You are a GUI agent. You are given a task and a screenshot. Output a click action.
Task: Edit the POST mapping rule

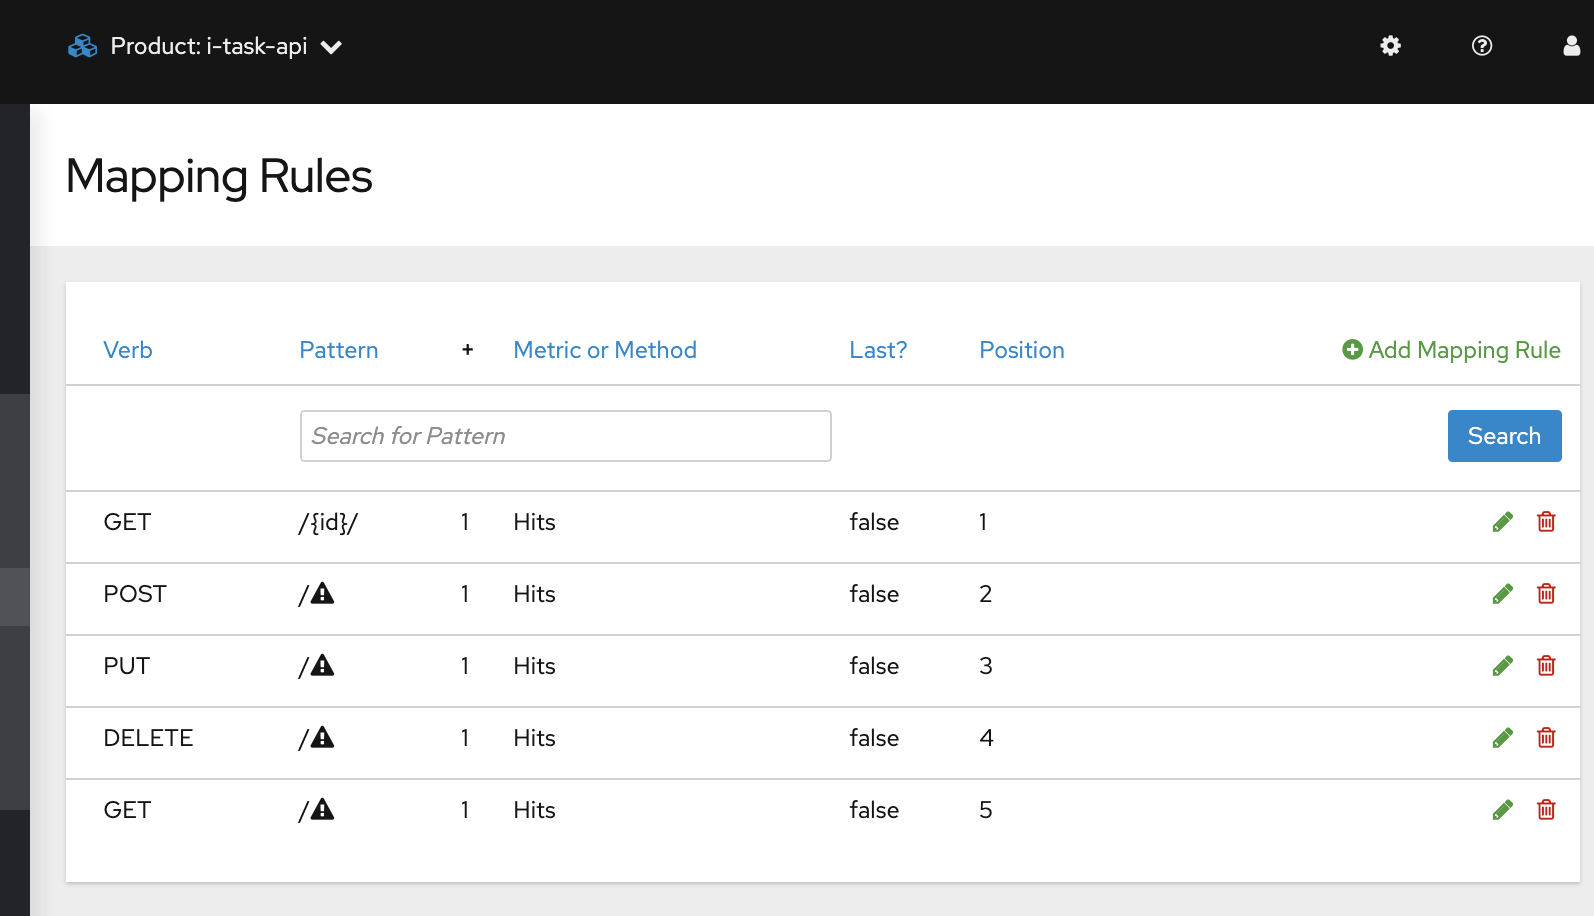click(x=1502, y=594)
